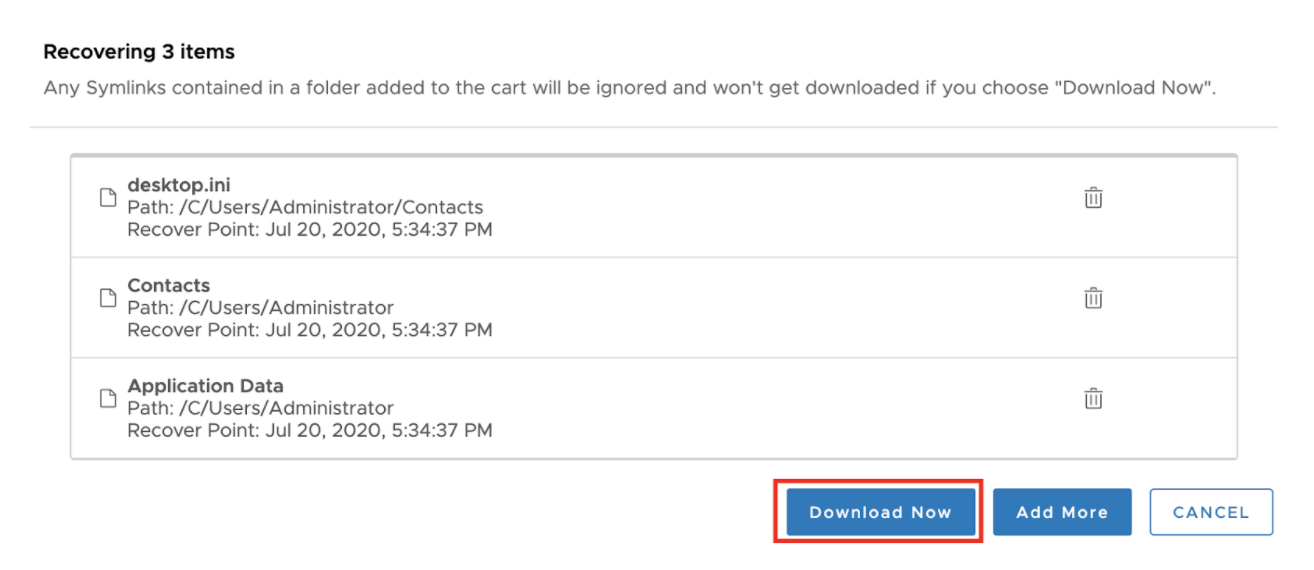Click the file icon beside Application Data
Image resolution: width=1314 pixels, height=570 pixels.
pyautogui.click(x=107, y=398)
